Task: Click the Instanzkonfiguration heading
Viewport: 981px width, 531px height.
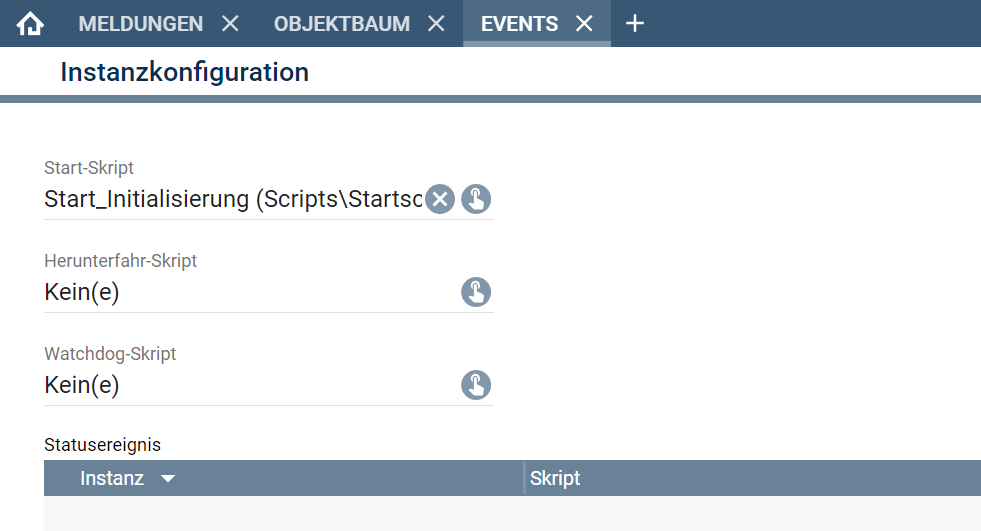Action: pyautogui.click(x=185, y=72)
